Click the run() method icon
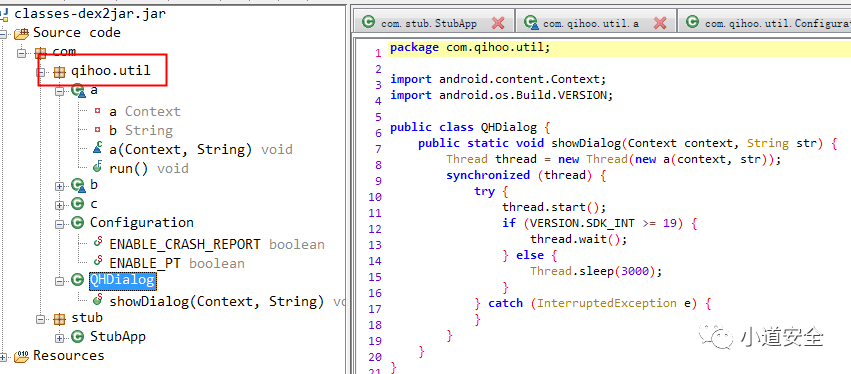The height and width of the screenshot is (374, 851). pos(97,168)
